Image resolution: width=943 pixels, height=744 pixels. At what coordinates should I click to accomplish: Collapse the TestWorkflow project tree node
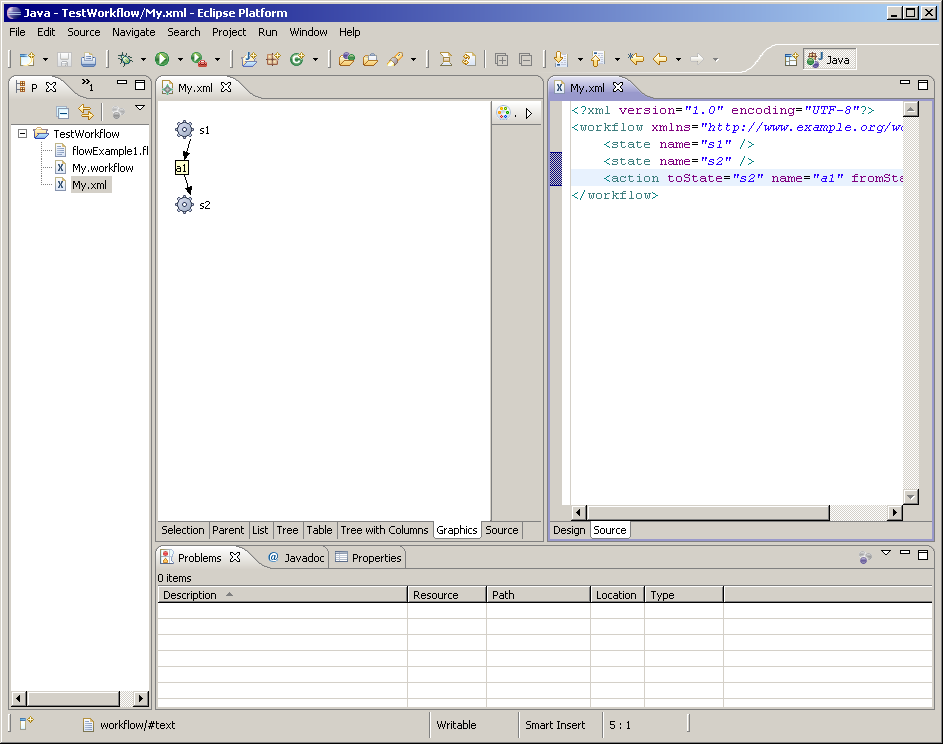[23, 134]
